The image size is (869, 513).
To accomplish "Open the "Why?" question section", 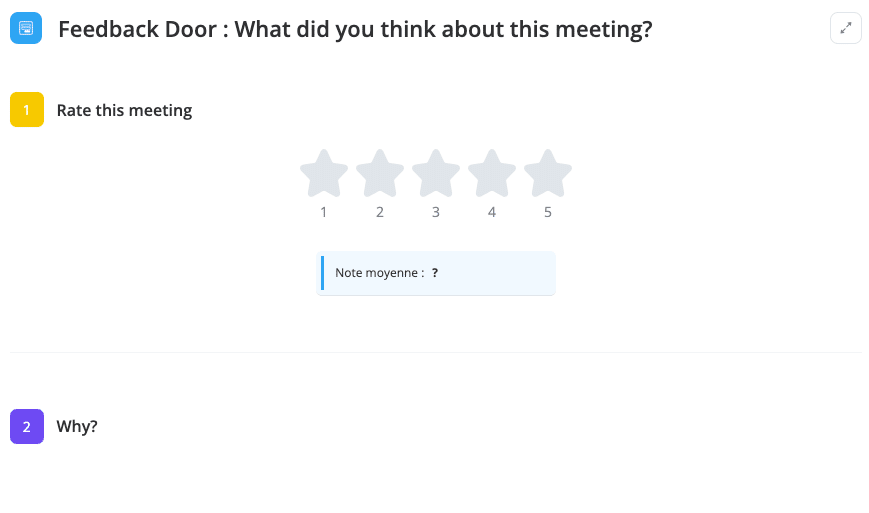I will 77,426.
